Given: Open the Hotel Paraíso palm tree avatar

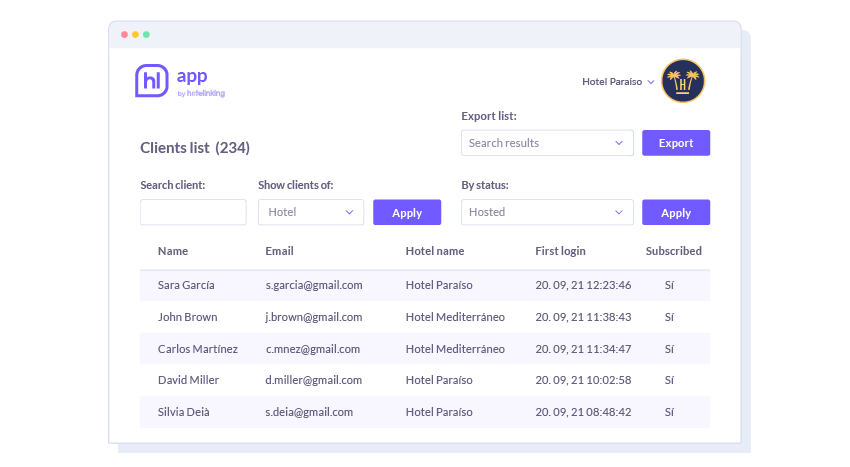Looking at the screenshot, I should [x=682, y=81].
